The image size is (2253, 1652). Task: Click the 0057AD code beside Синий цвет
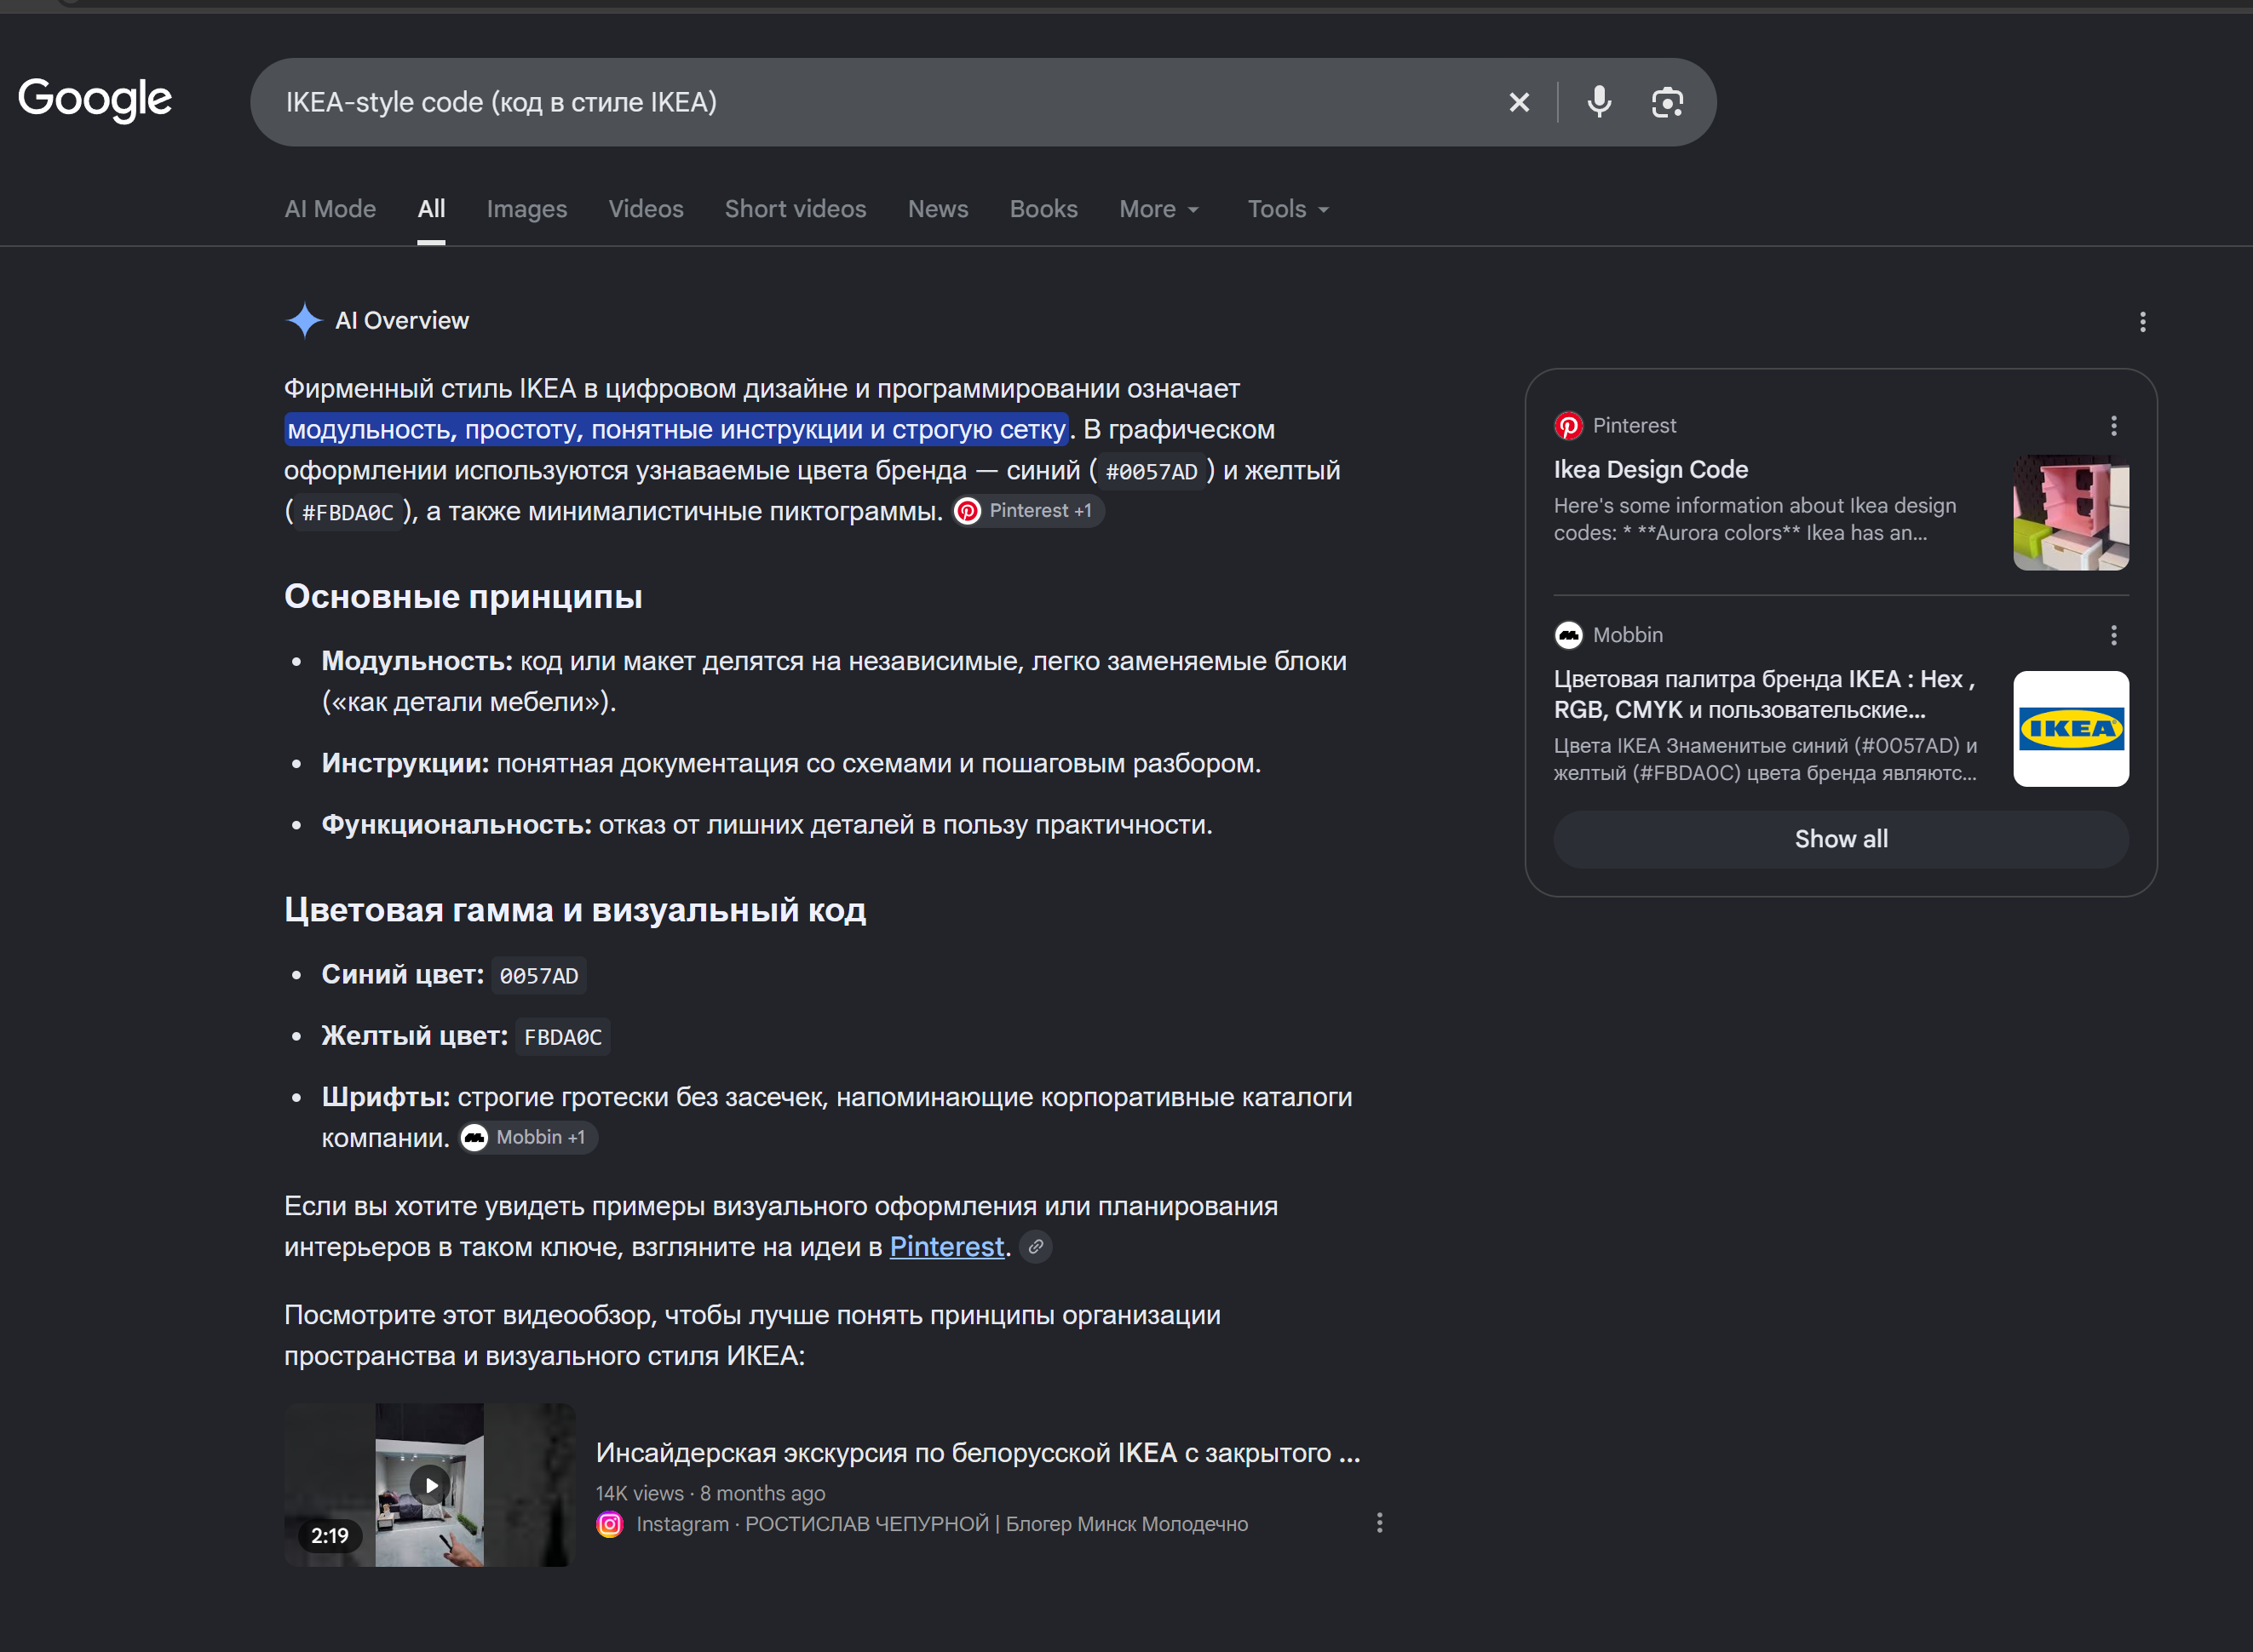[x=539, y=976]
